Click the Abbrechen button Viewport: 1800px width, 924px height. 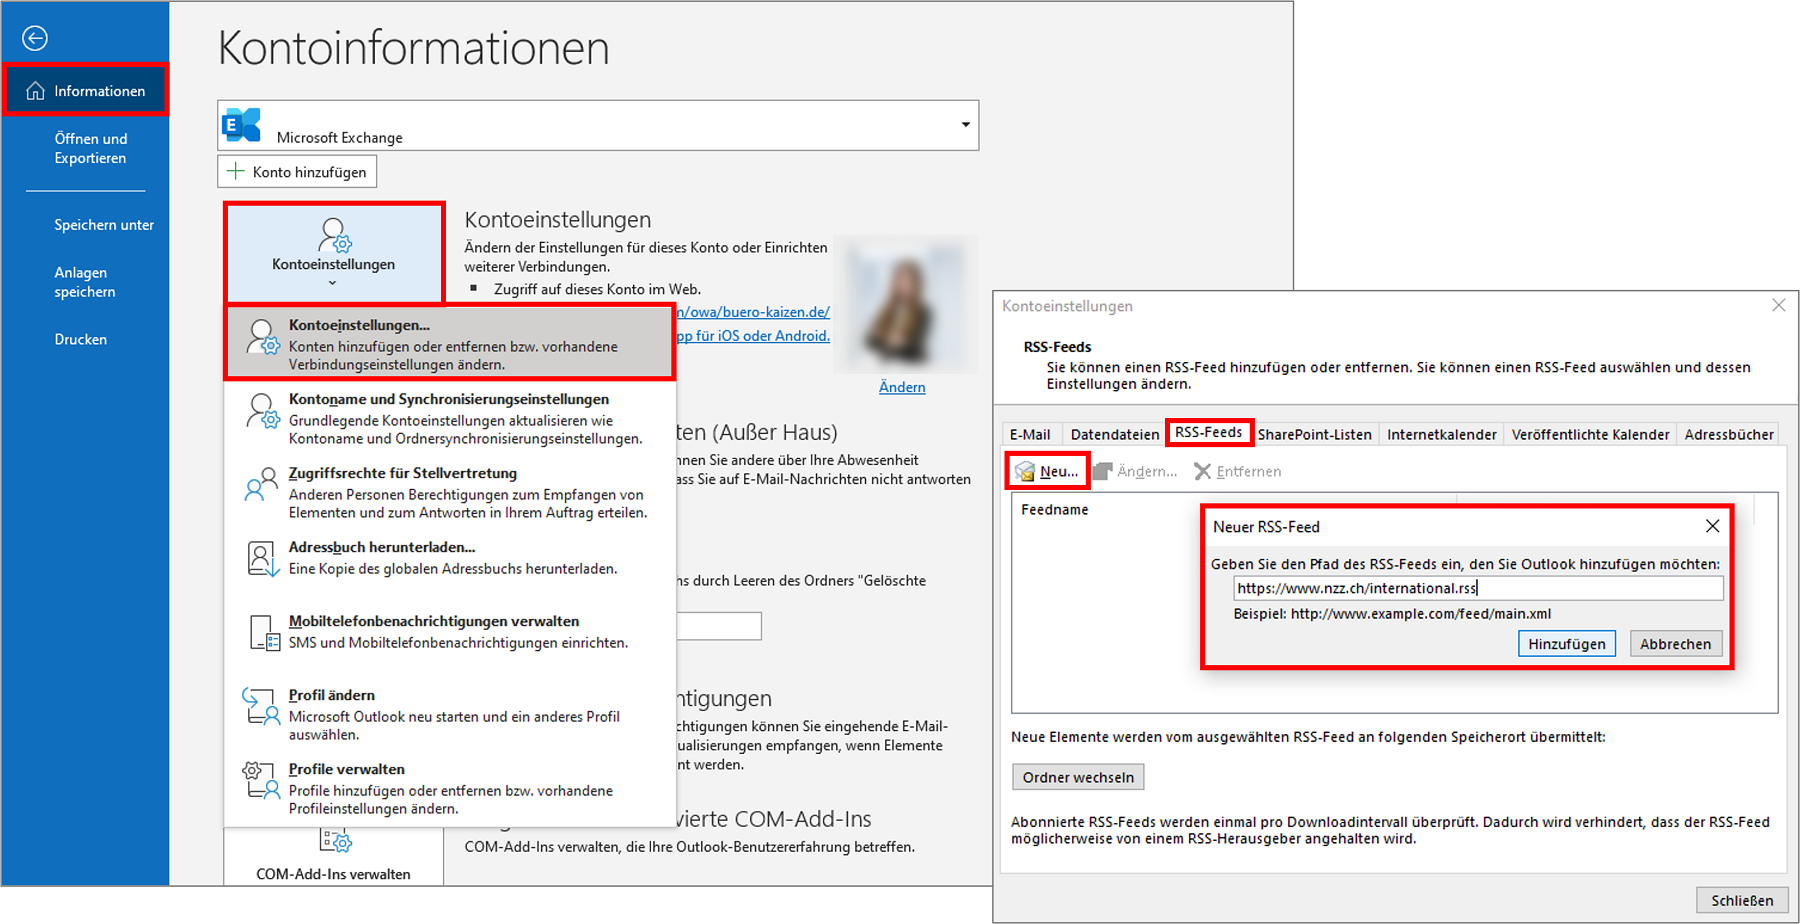pos(1675,644)
